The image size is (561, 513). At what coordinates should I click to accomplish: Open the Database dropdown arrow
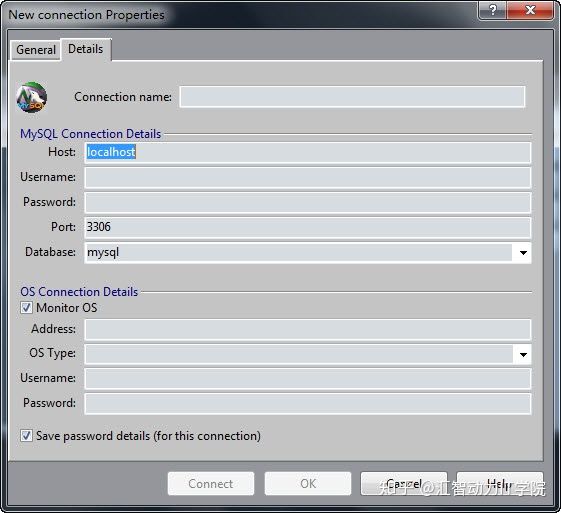[523, 253]
